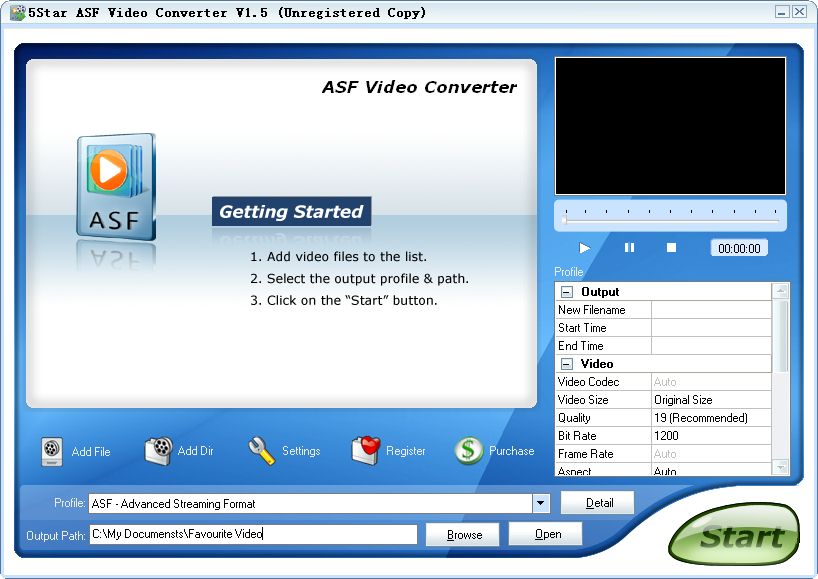818x579 pixels.
Task: Pause the preview video
Action: [629, 248]
